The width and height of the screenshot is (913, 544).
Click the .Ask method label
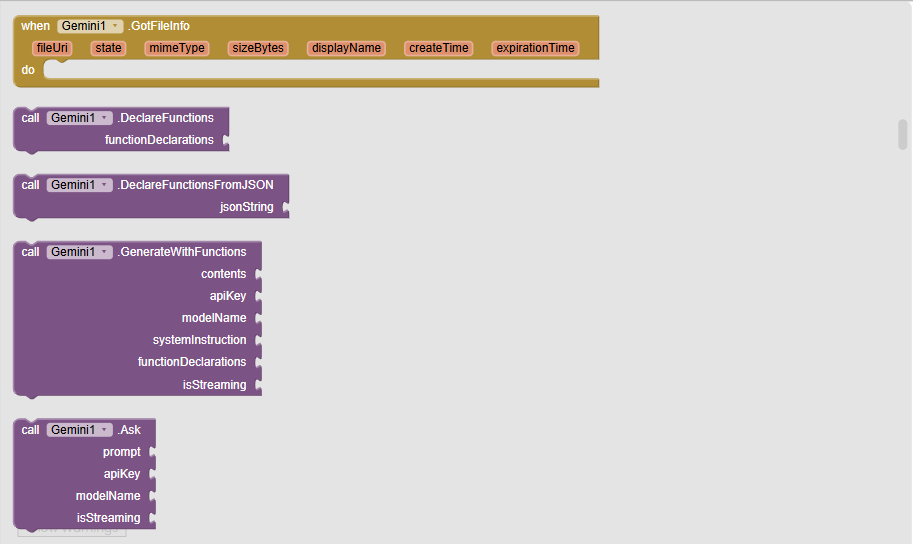click(129, 430)
